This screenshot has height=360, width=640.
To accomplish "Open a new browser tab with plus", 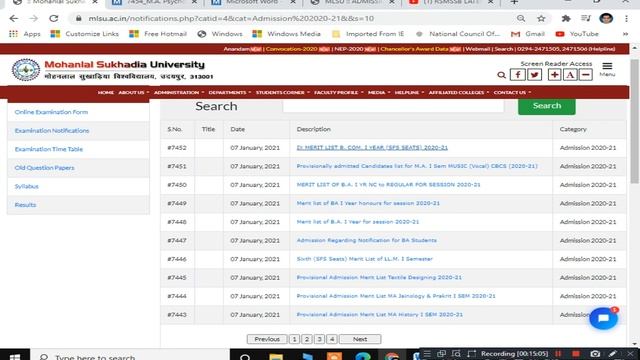I will pos(514,2).
